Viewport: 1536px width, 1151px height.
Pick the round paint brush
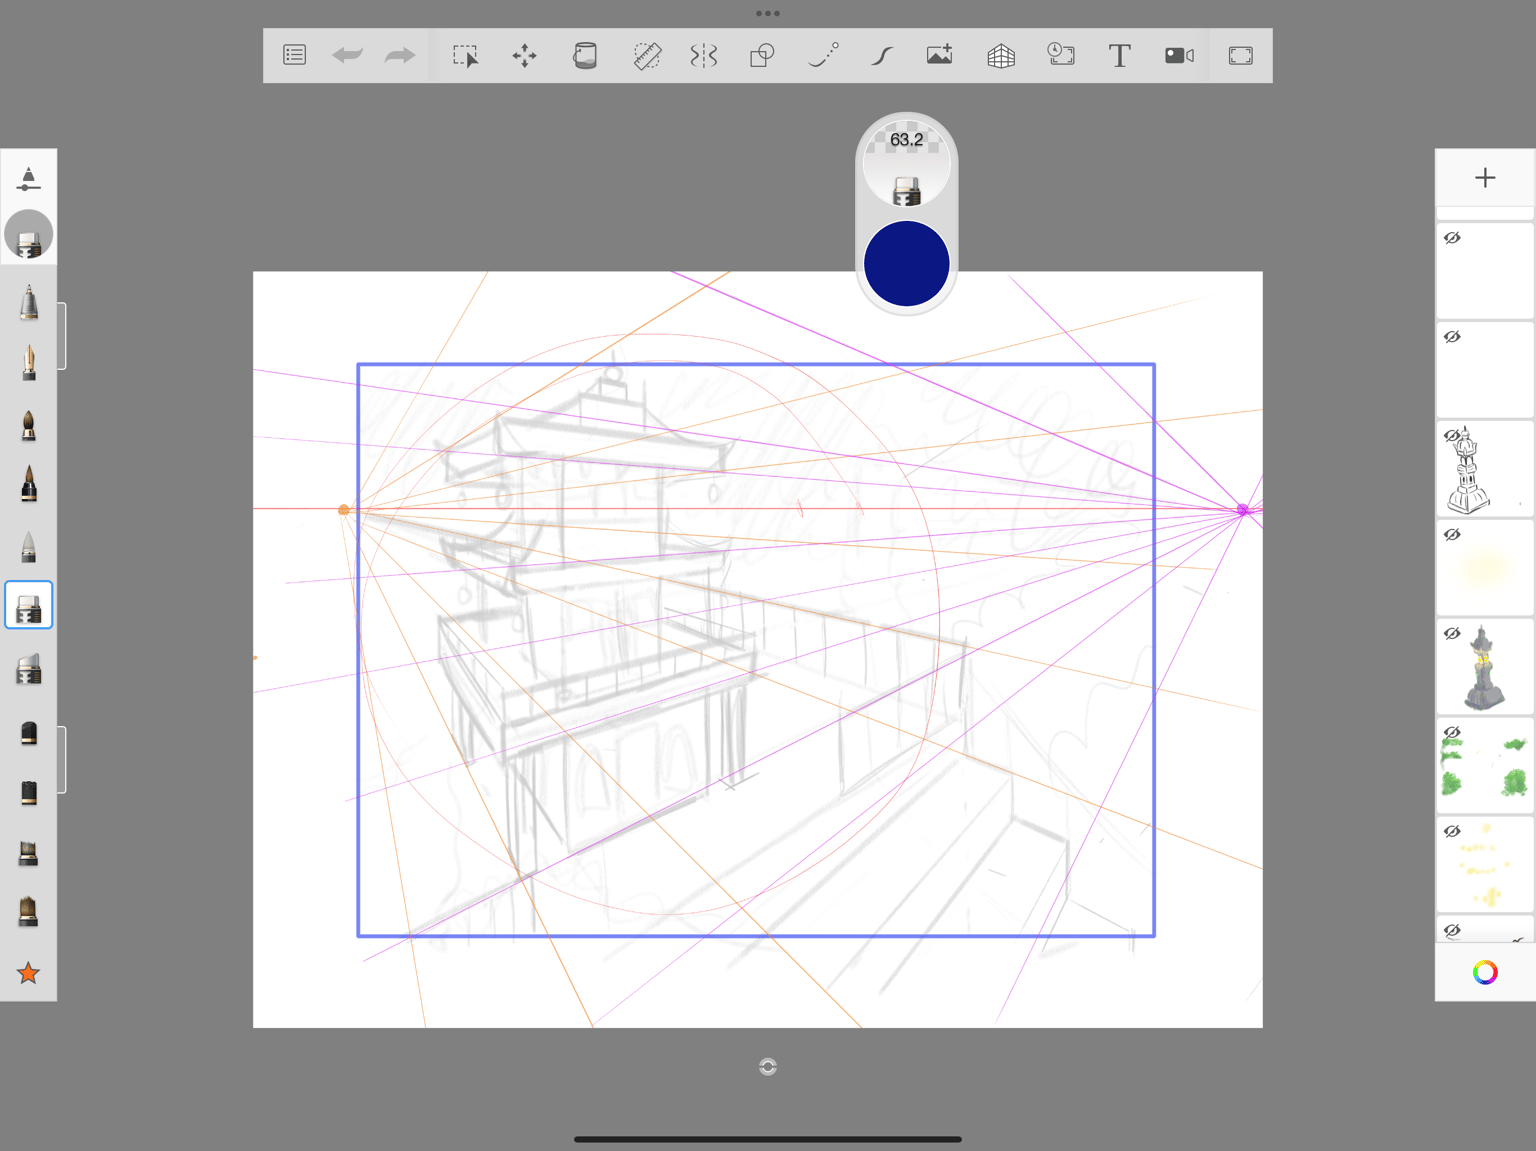click(x=28, y=424)
